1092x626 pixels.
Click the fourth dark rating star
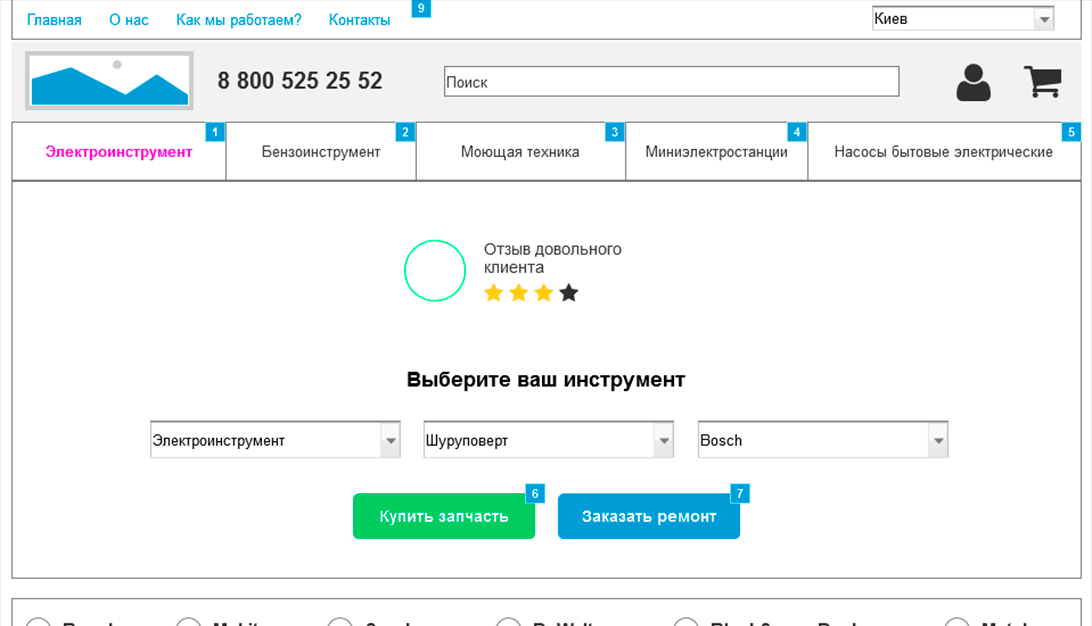click(569, 293)
